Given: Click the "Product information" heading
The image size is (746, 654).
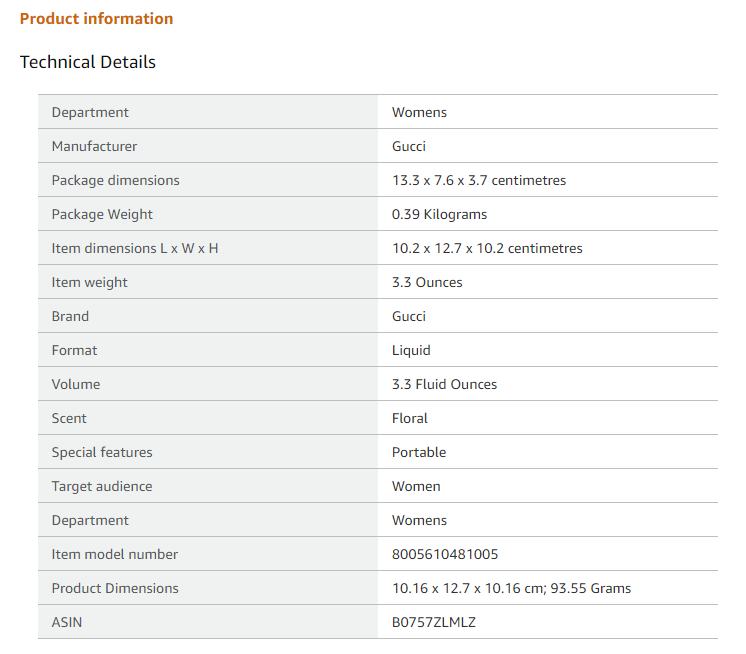Looking at the screenshot, I should 97,19.
